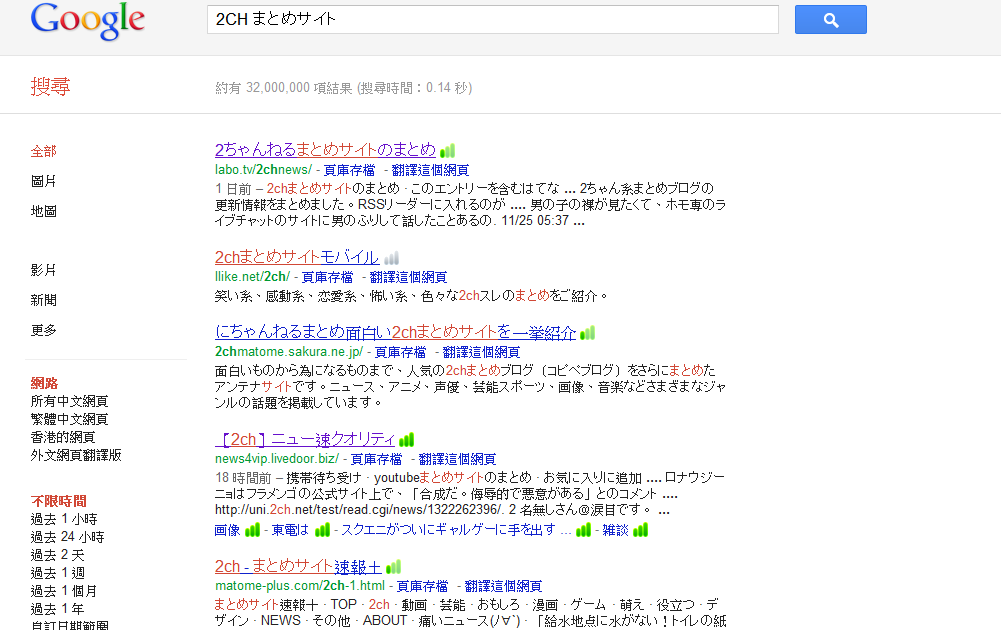1001x630 pixels.
Task: Click rating bars after 雑談 sitelink
Action: (x=640, y=530)
